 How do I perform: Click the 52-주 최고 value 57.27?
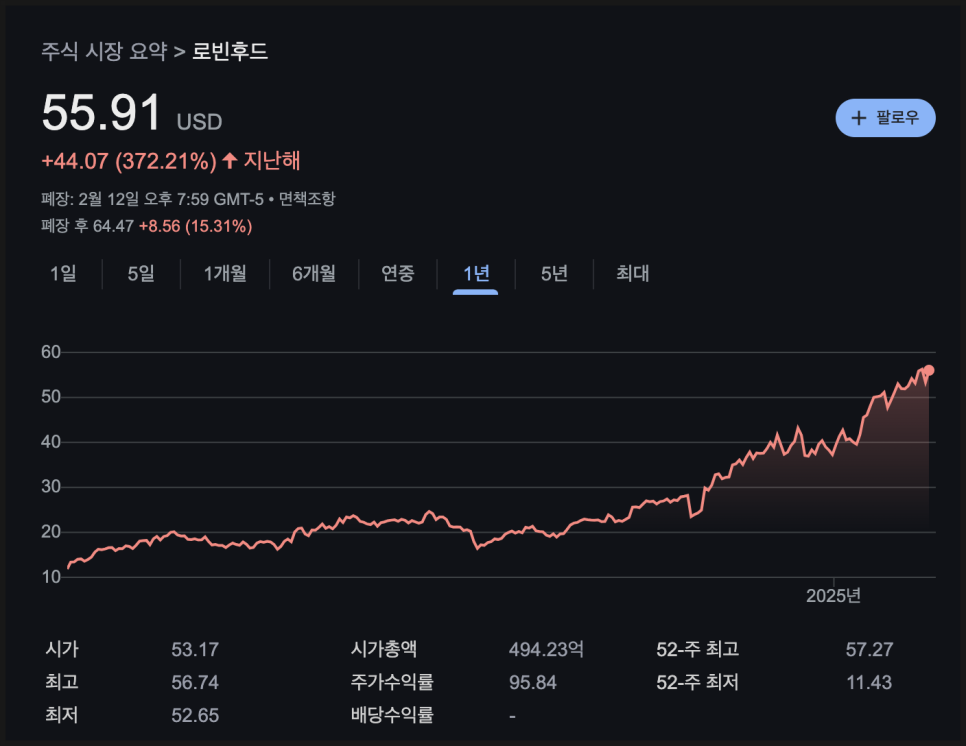tap(869, 649)
